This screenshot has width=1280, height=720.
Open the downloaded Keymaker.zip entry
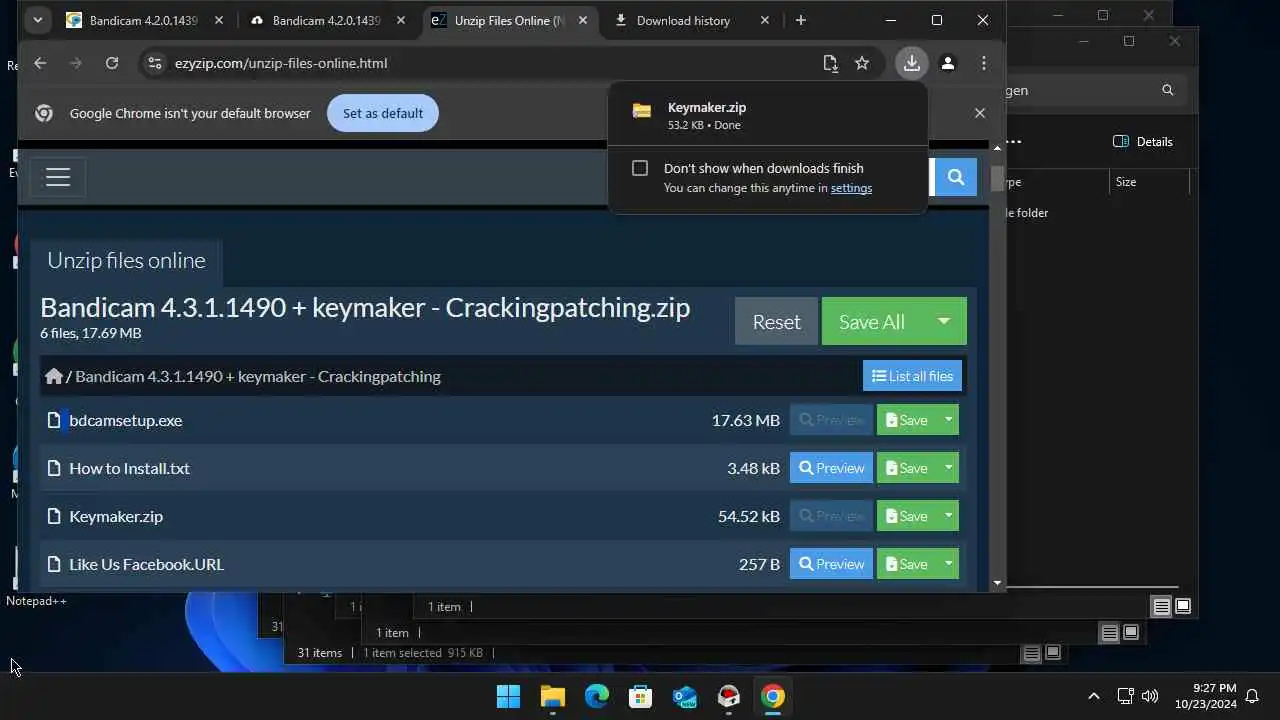766,115
